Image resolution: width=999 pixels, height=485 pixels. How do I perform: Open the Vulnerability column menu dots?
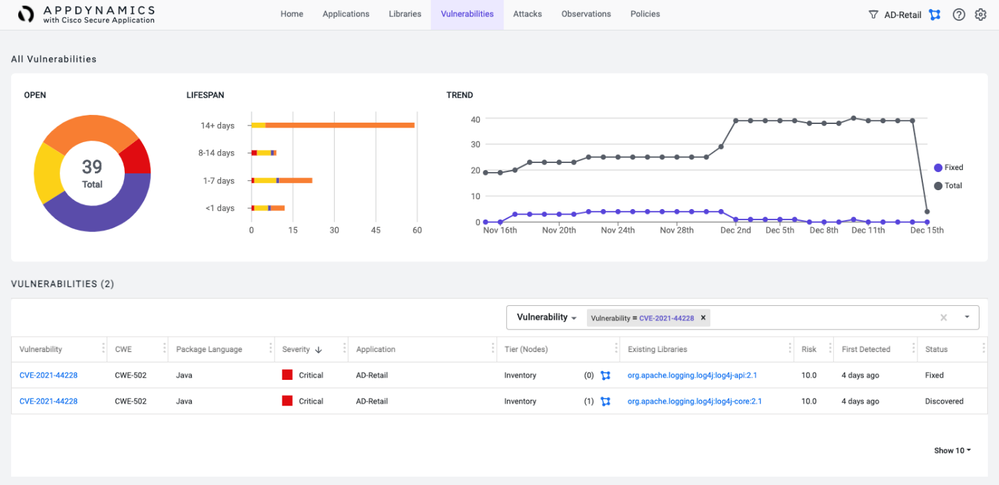pos(103,349)
